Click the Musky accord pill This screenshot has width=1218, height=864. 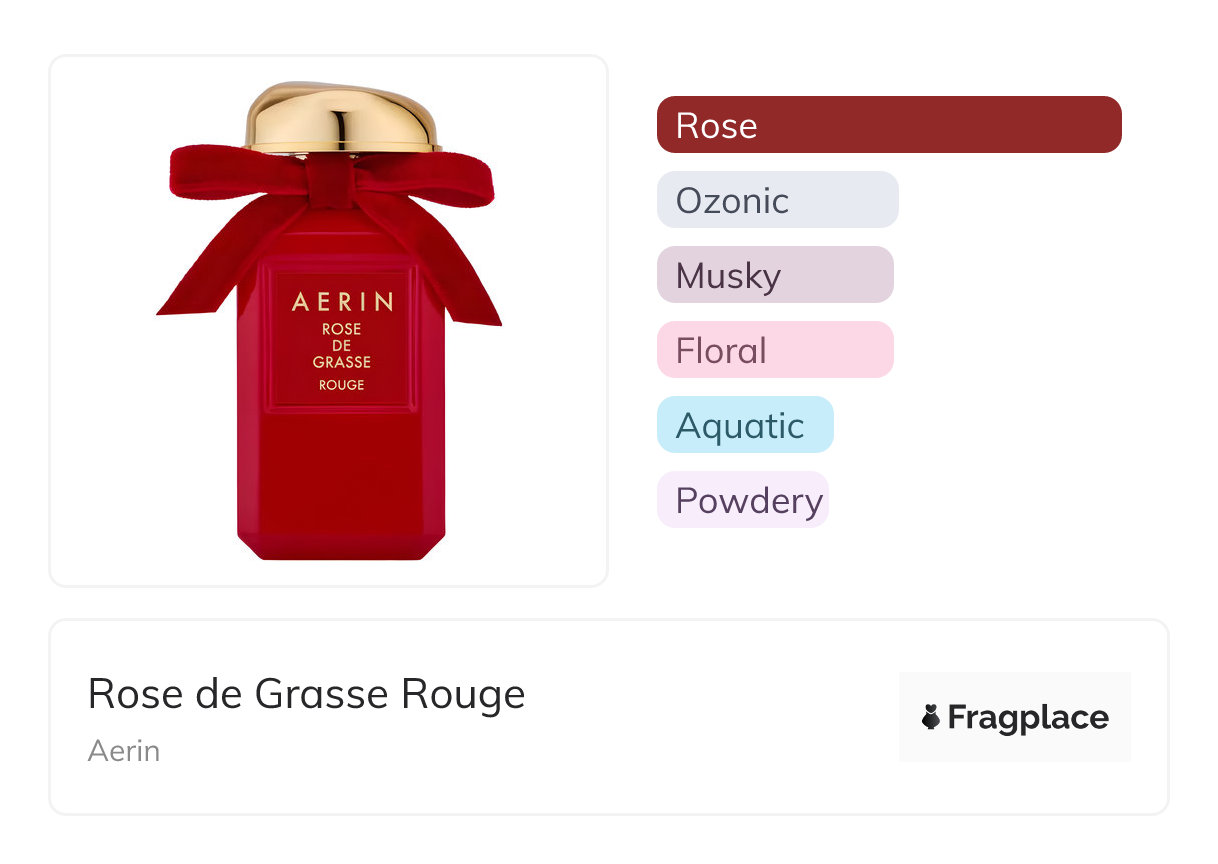pyautogui.click(x=774, y=275)
